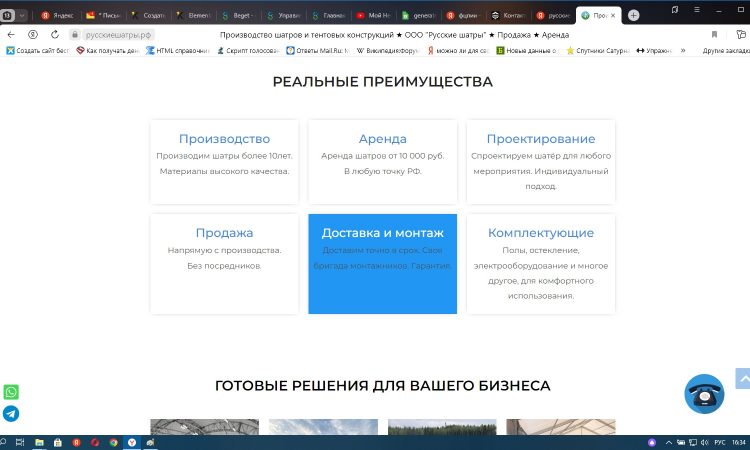The width and height of the screenshot is (750, 450).
Task: Switch to the generator tab
Action: [418, 15]
